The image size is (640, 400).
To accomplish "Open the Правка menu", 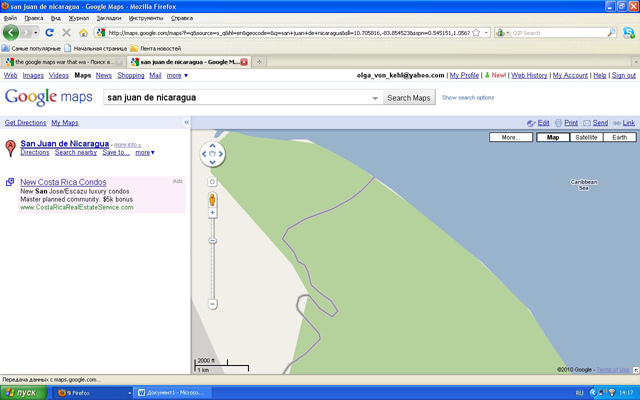I will tap(33, 18).
